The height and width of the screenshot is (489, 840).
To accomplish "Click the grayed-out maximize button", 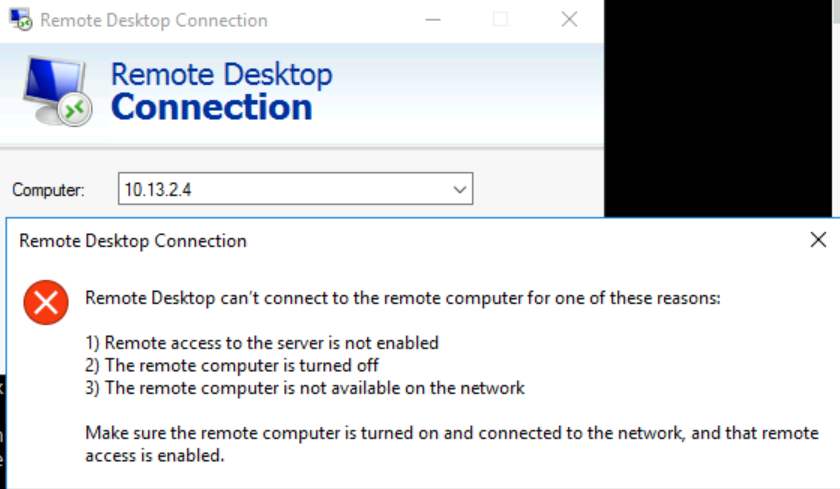I will [501, 19].
